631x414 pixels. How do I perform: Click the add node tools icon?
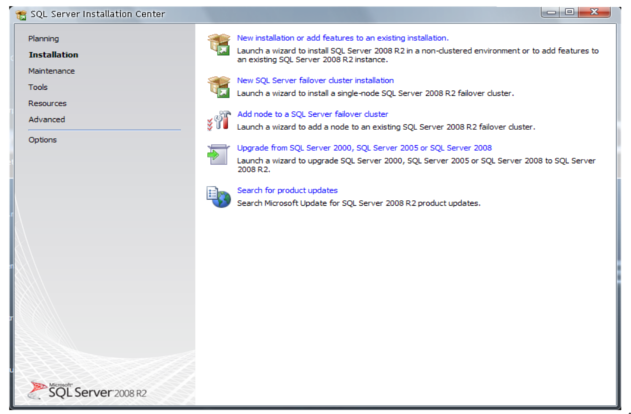[219, 120]
